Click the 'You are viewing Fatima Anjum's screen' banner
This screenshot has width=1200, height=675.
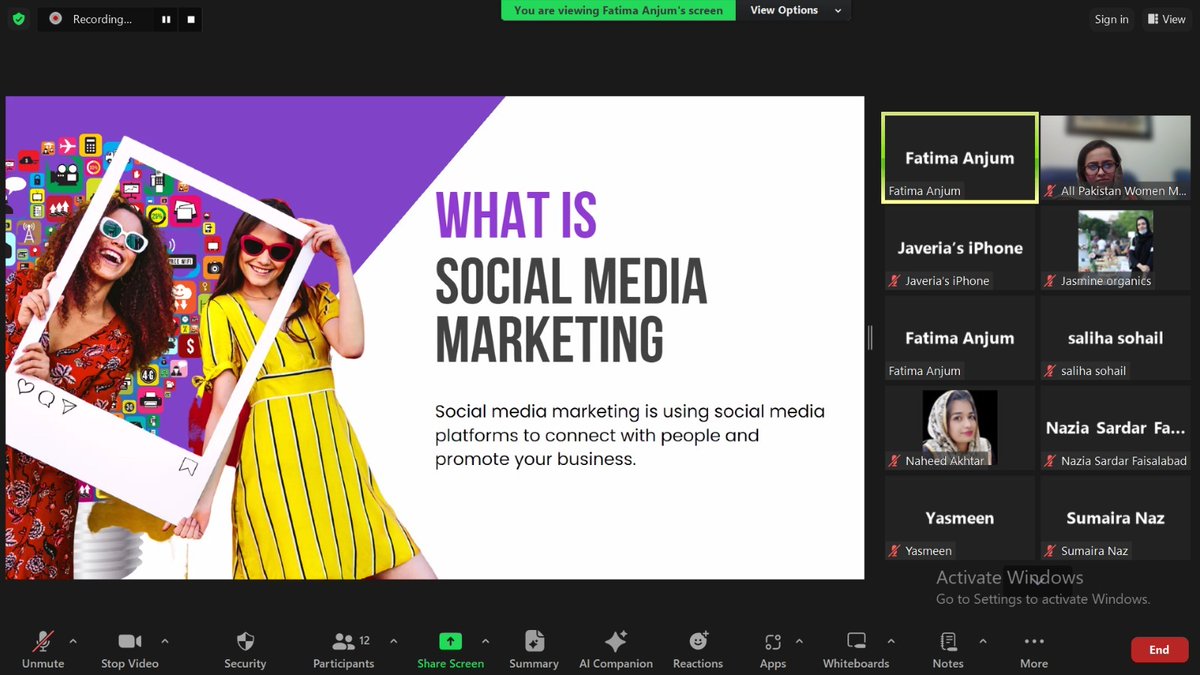click(618, 10)
